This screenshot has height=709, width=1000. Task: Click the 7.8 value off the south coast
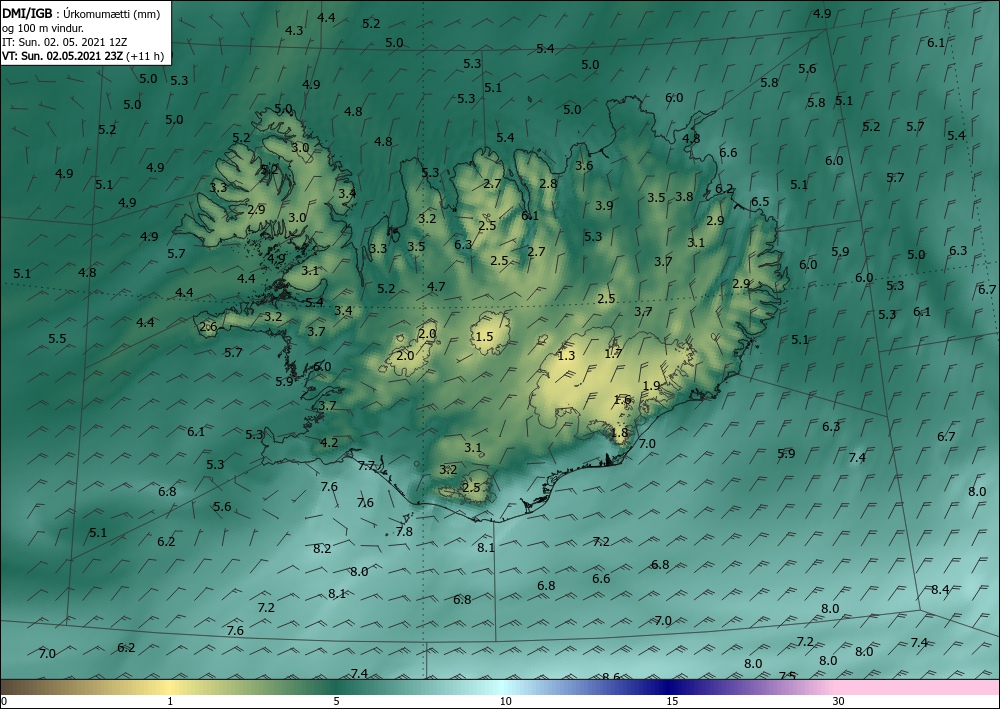point(404,532)
